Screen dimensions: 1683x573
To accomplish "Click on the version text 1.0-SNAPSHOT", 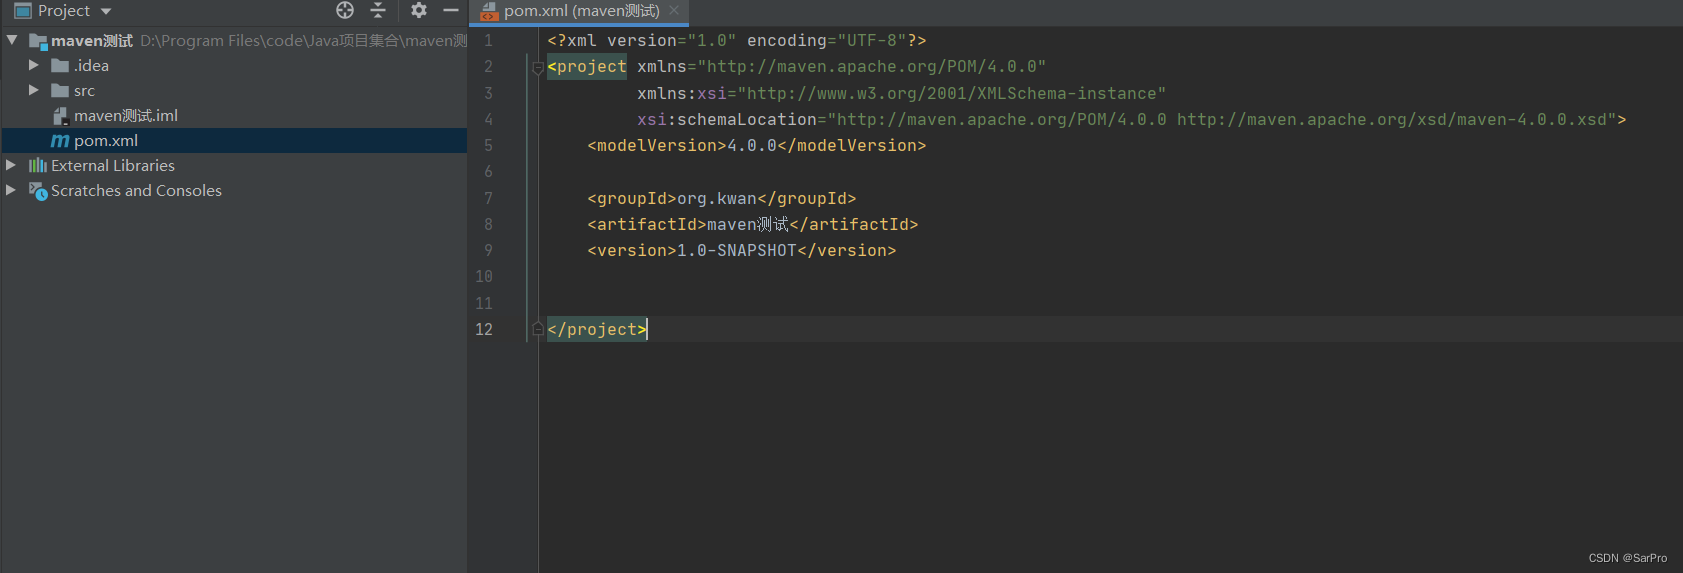I will coord(737,251).
